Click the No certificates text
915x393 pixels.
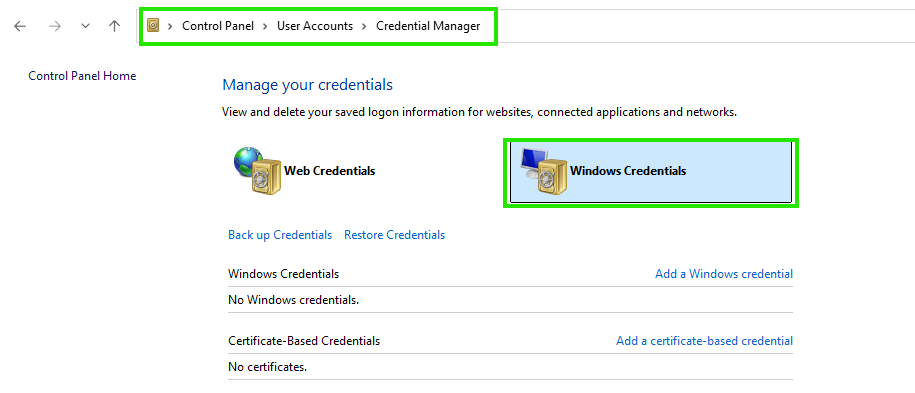click(x=267, y=368)
